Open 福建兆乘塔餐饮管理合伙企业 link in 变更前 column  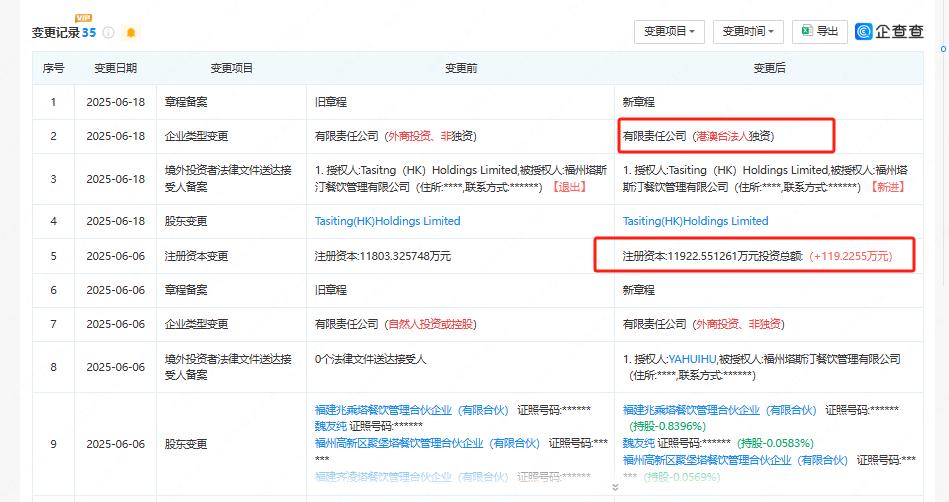[412, 410]
